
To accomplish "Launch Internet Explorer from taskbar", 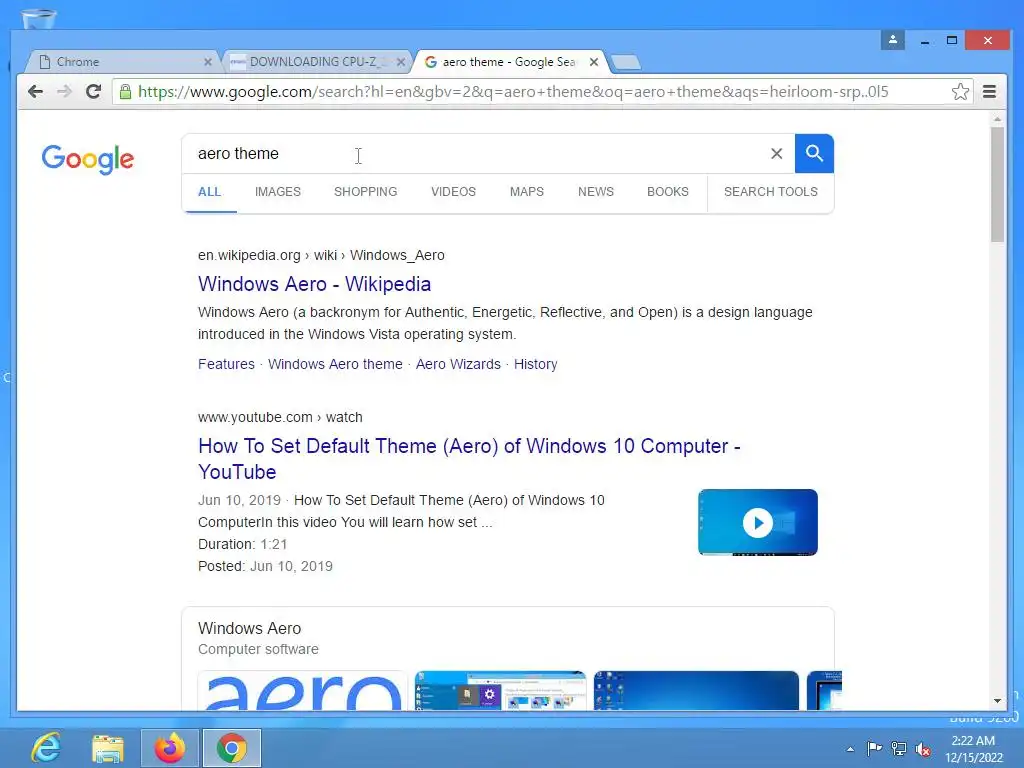I will coord(46,748).
